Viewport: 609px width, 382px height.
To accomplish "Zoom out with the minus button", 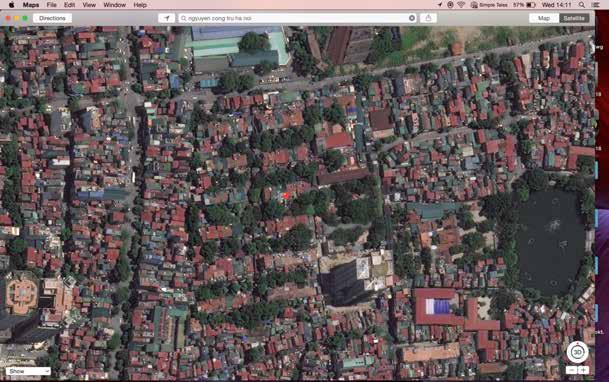I will (x=571, y=370).
